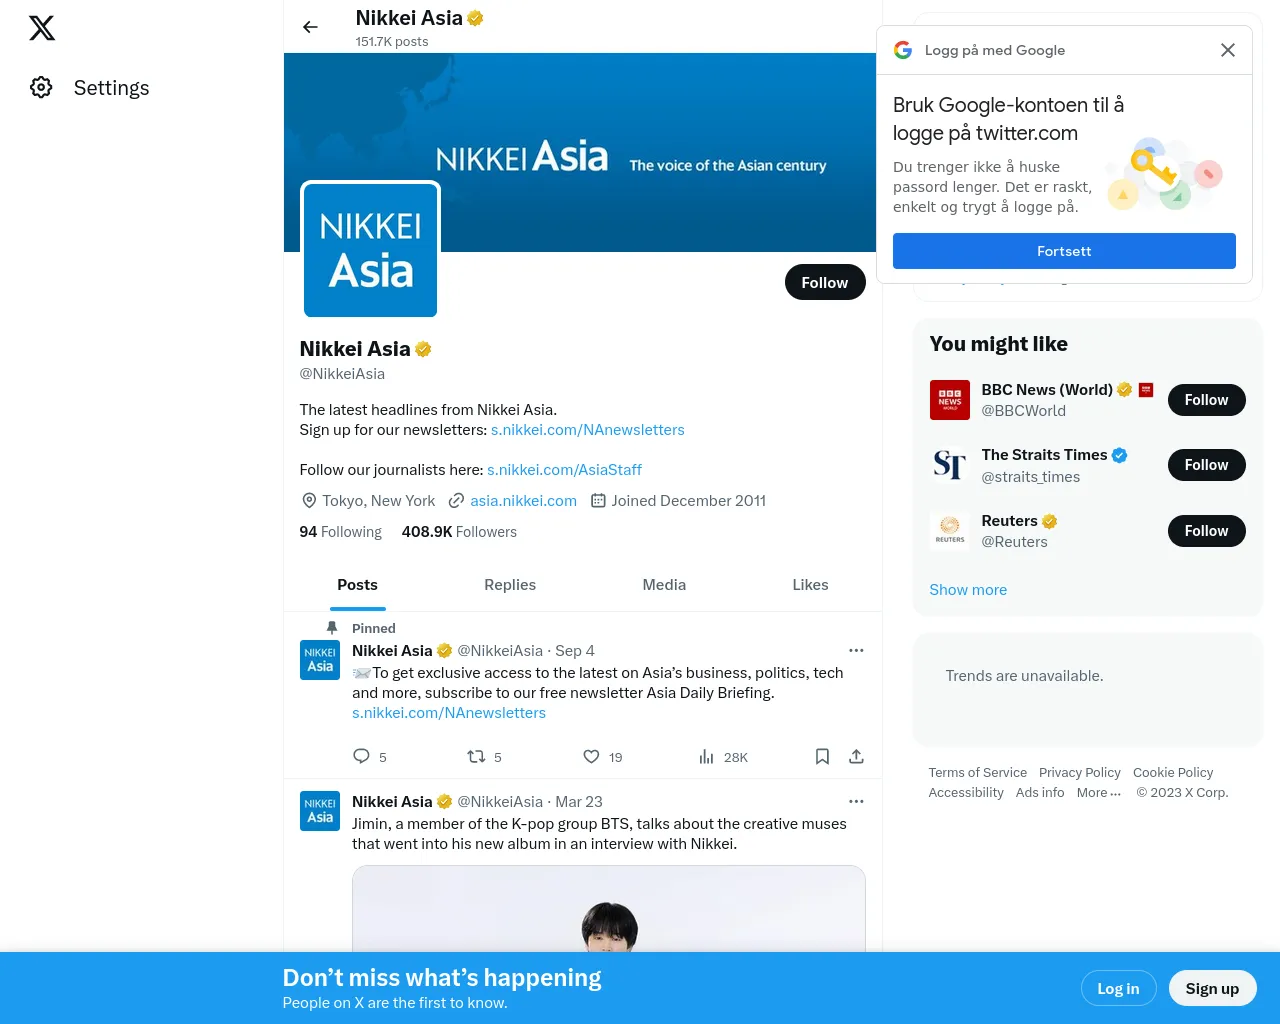Viewport: 1280px width, 1024px height.
Task: Open the Likes tab
Action: tap(810, 585)
